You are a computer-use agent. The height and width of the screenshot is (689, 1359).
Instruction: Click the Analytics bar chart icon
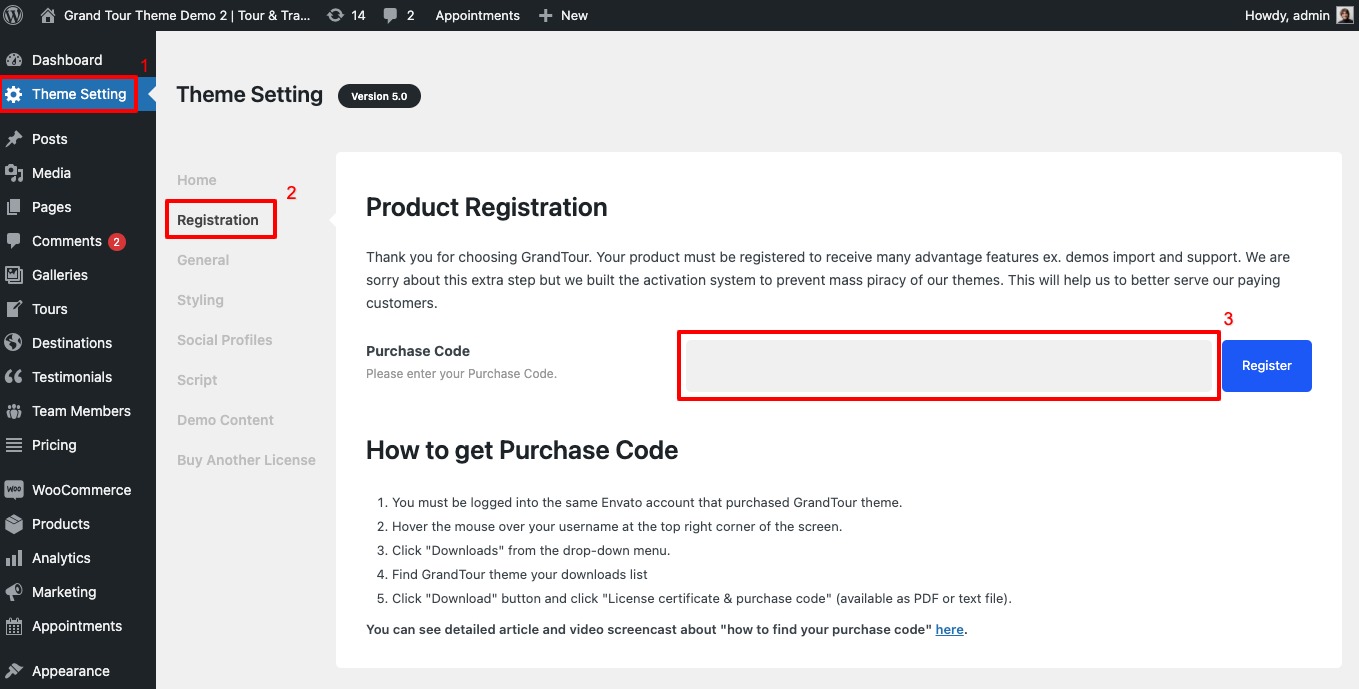(14, 558)
